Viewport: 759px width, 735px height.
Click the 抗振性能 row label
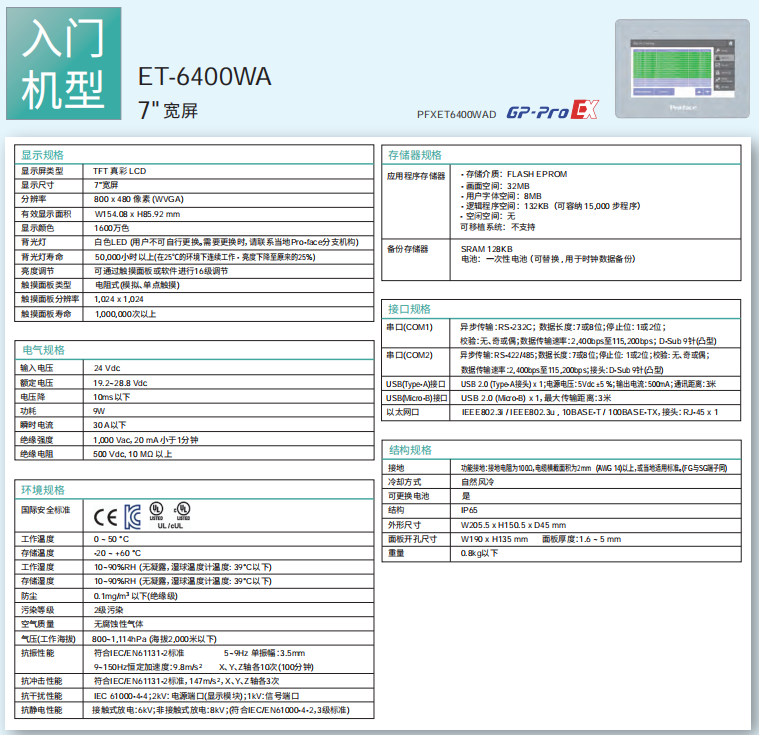pos(38,653)
